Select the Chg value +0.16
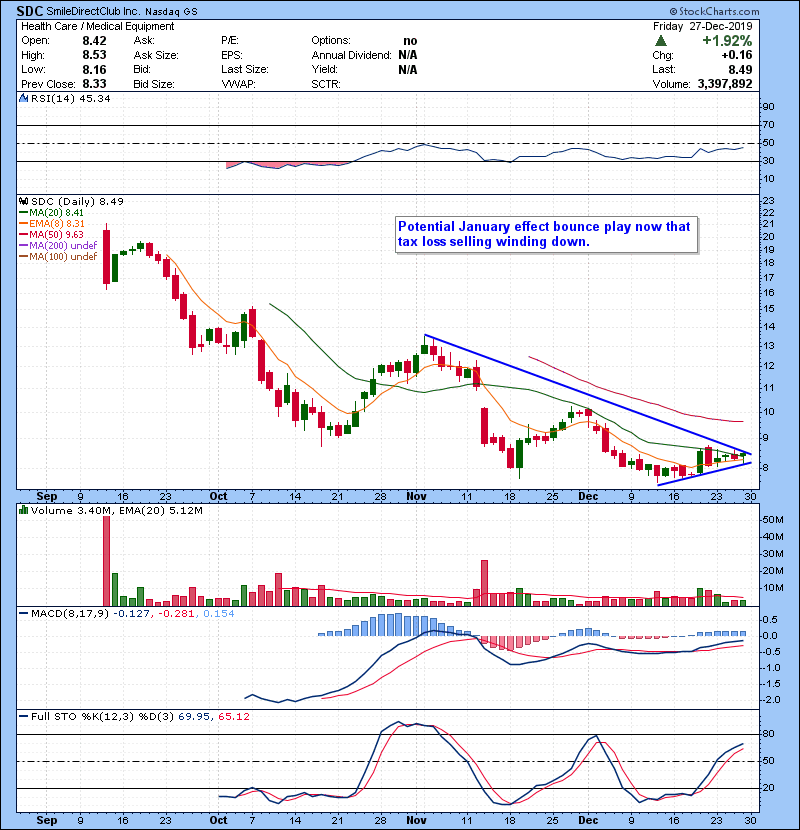This screenshot has width=800, height=830. click(x=736, y=55)
